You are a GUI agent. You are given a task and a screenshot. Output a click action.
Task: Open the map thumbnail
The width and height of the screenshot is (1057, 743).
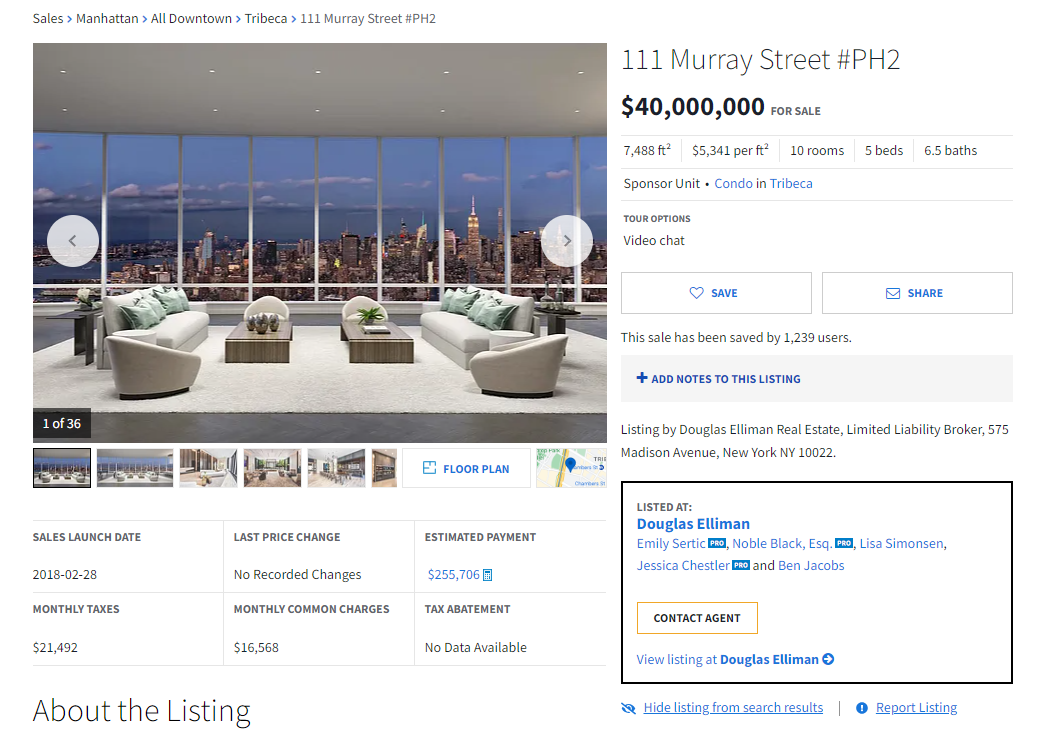(571, 468)
